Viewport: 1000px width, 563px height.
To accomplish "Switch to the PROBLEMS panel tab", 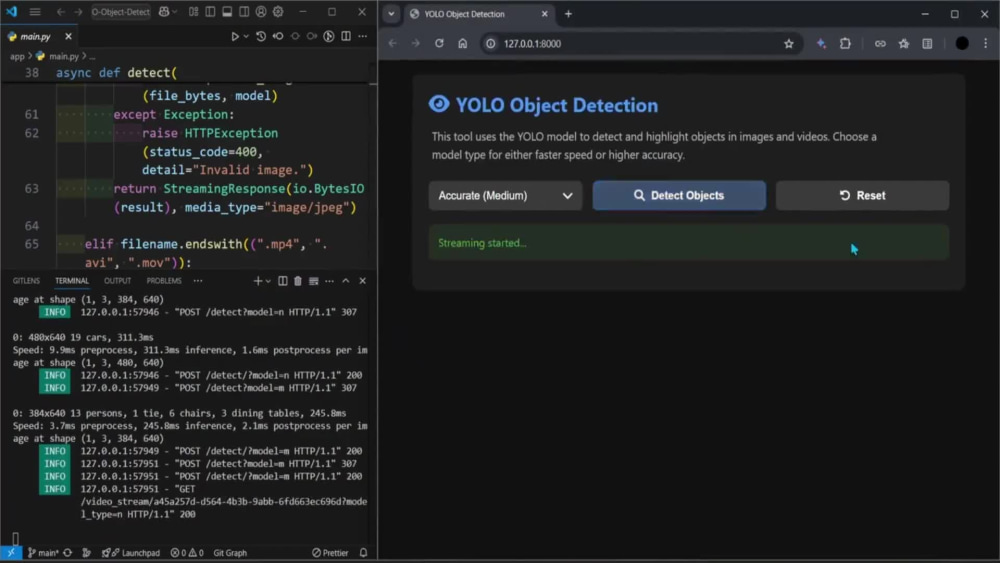I will click(164, 281).
